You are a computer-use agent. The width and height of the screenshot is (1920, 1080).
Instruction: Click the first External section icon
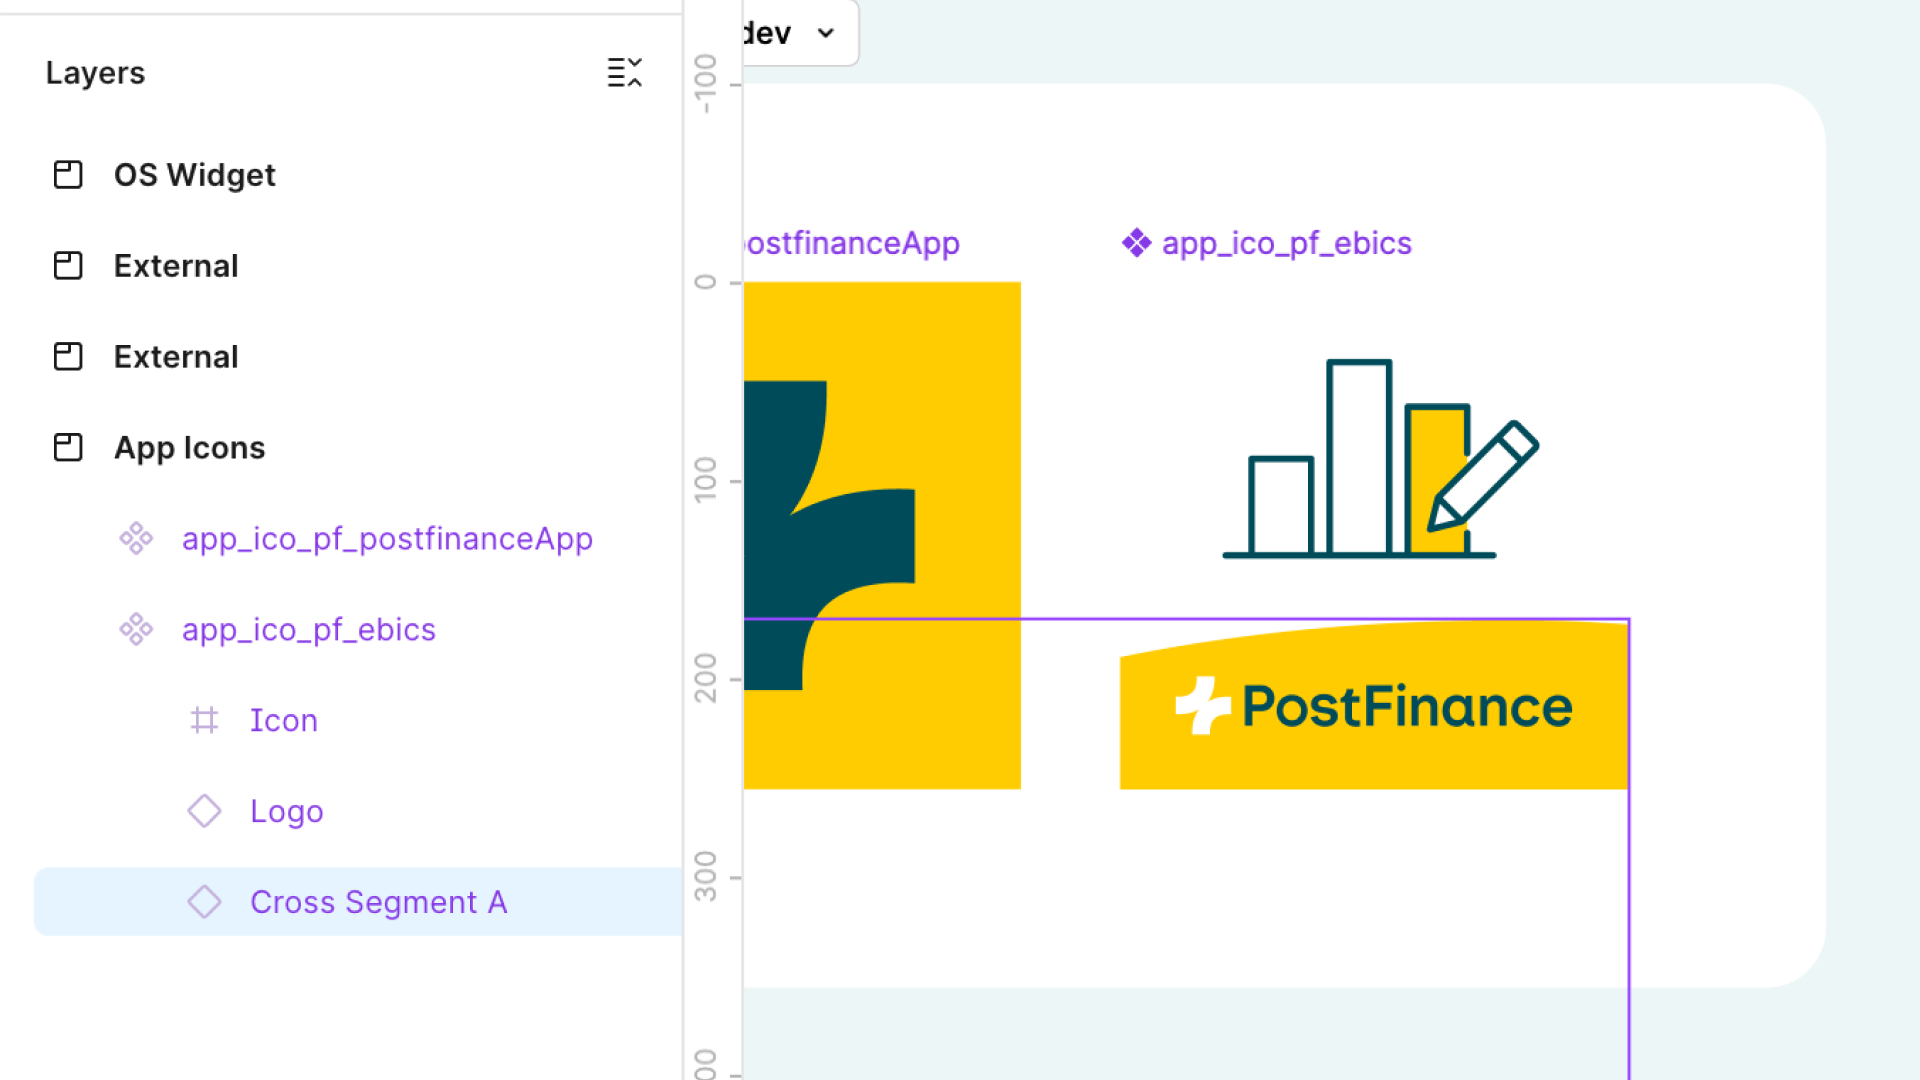click(x=68, y=266)
